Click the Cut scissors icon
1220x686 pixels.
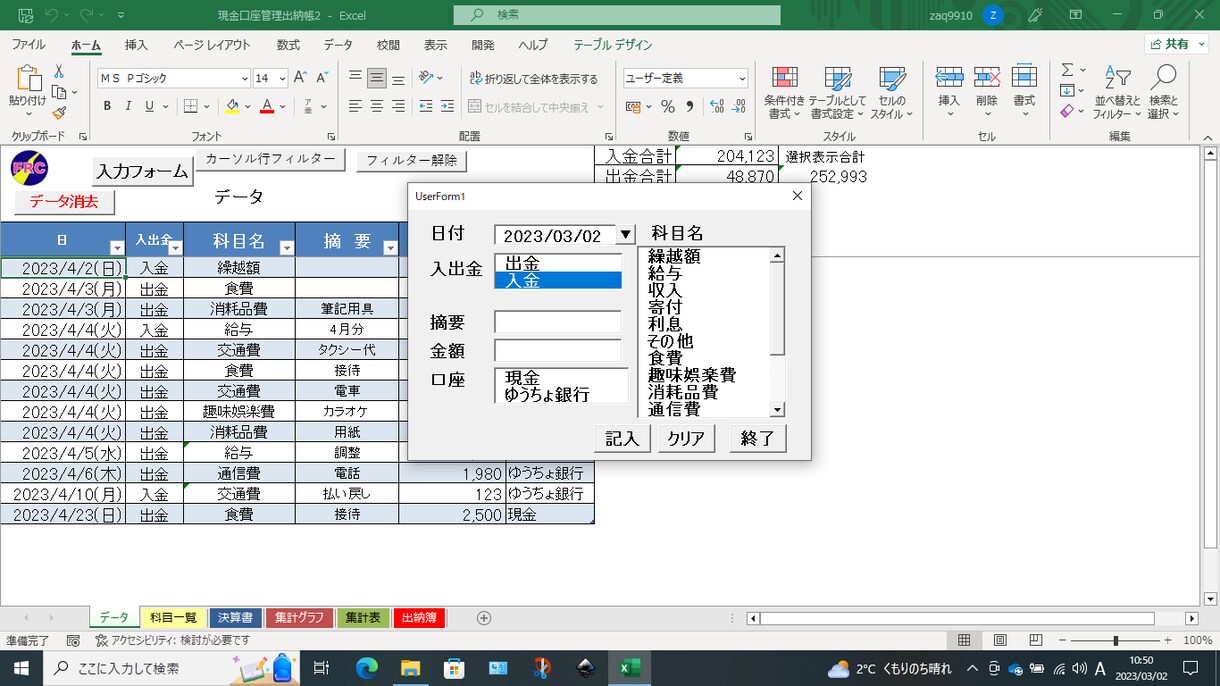click(59, 72)
